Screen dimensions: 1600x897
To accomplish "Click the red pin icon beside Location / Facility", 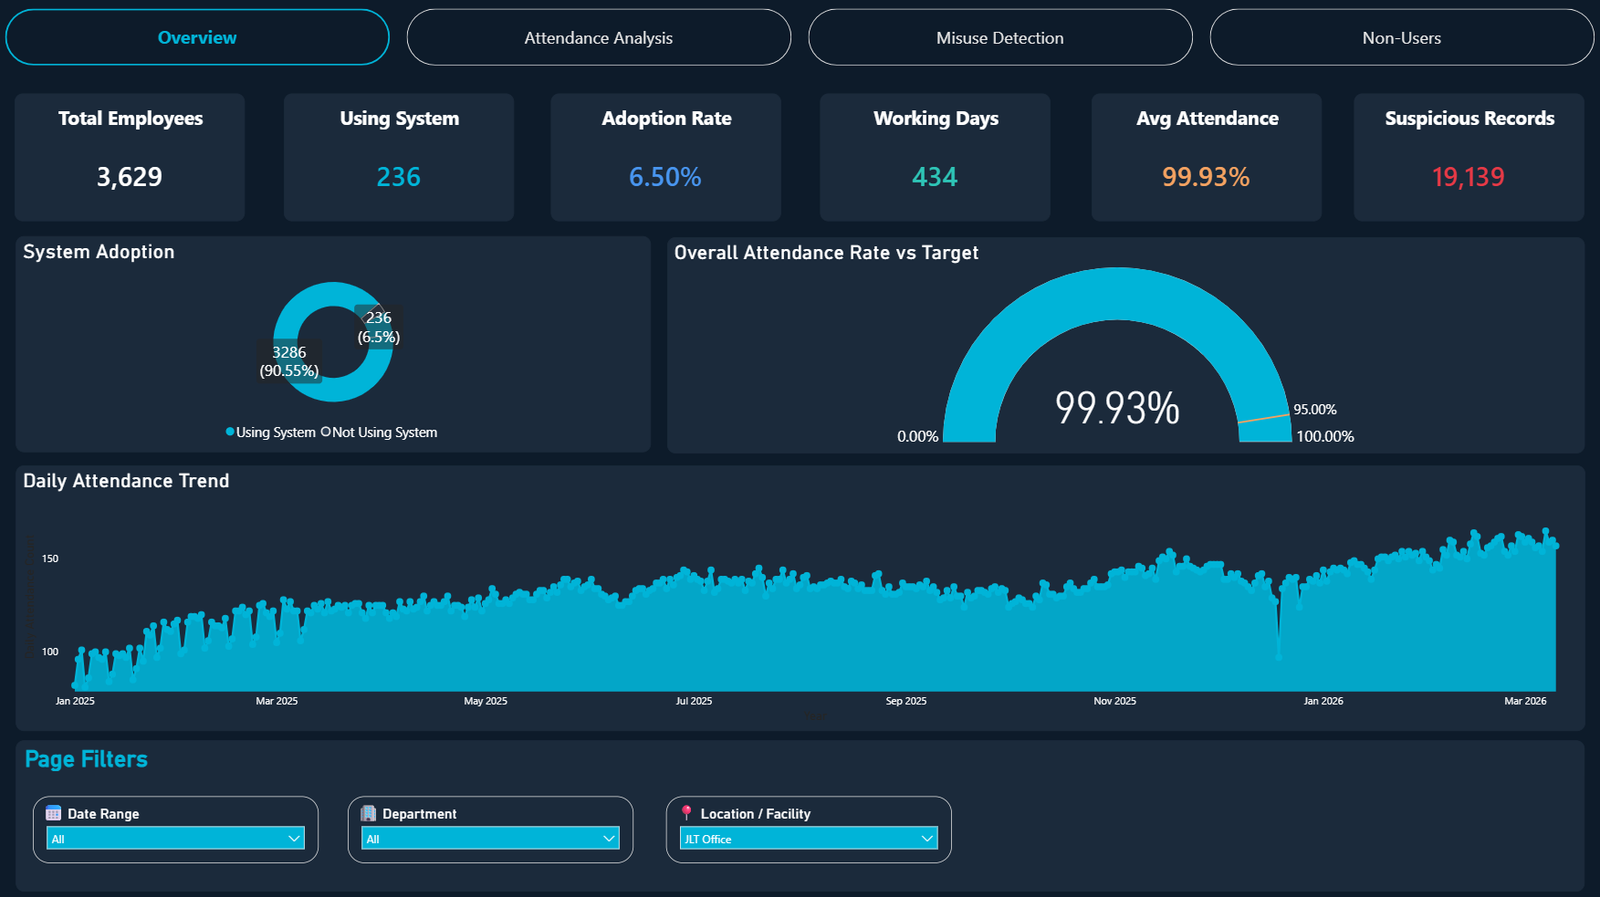I will [x=686, y=813].
